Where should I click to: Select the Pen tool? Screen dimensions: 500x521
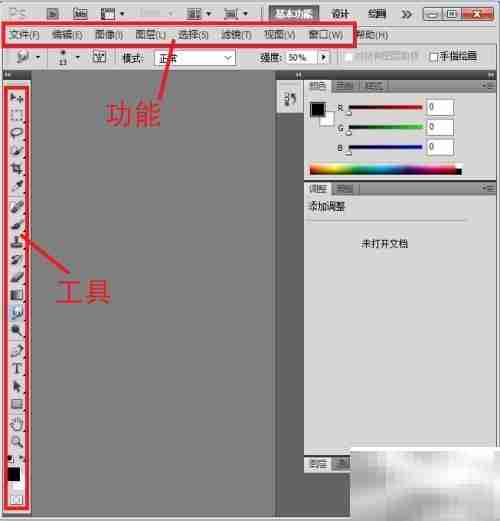tap(17, 351)
